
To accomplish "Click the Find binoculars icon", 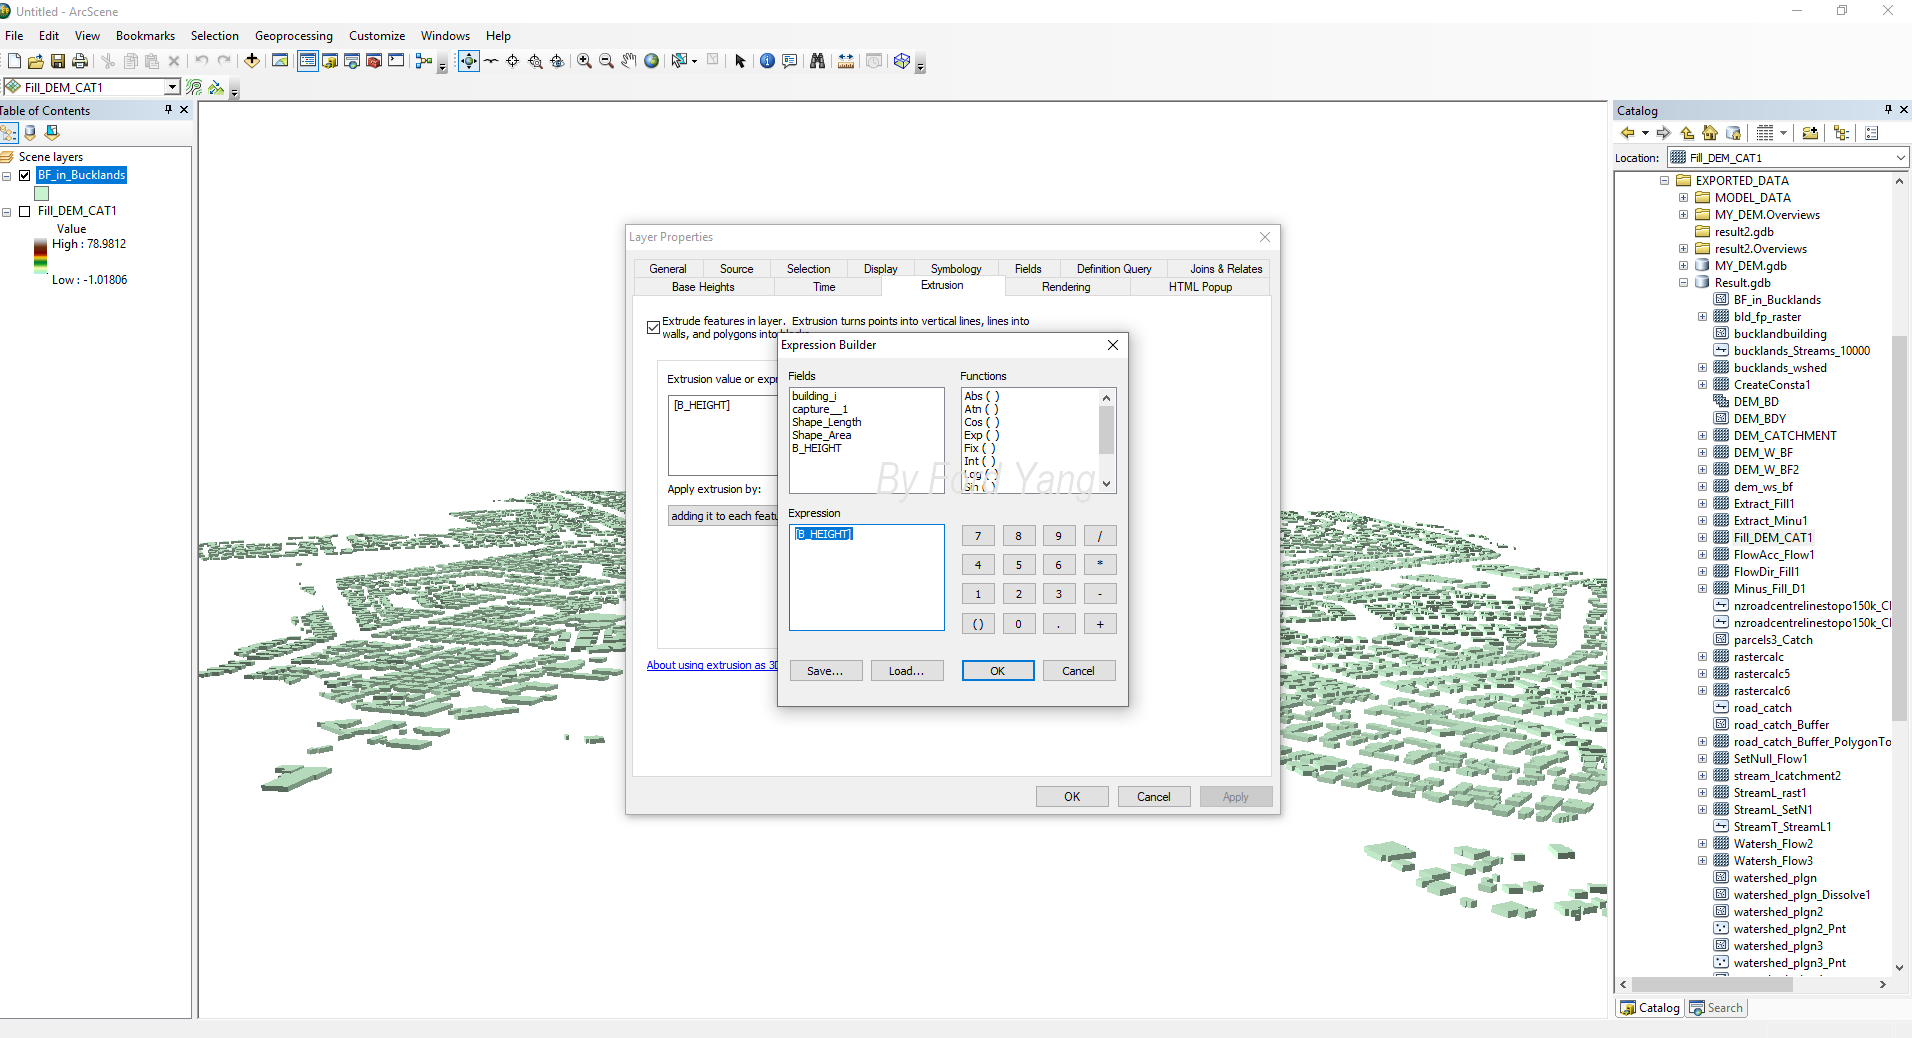I will click(x=818, y=61).
